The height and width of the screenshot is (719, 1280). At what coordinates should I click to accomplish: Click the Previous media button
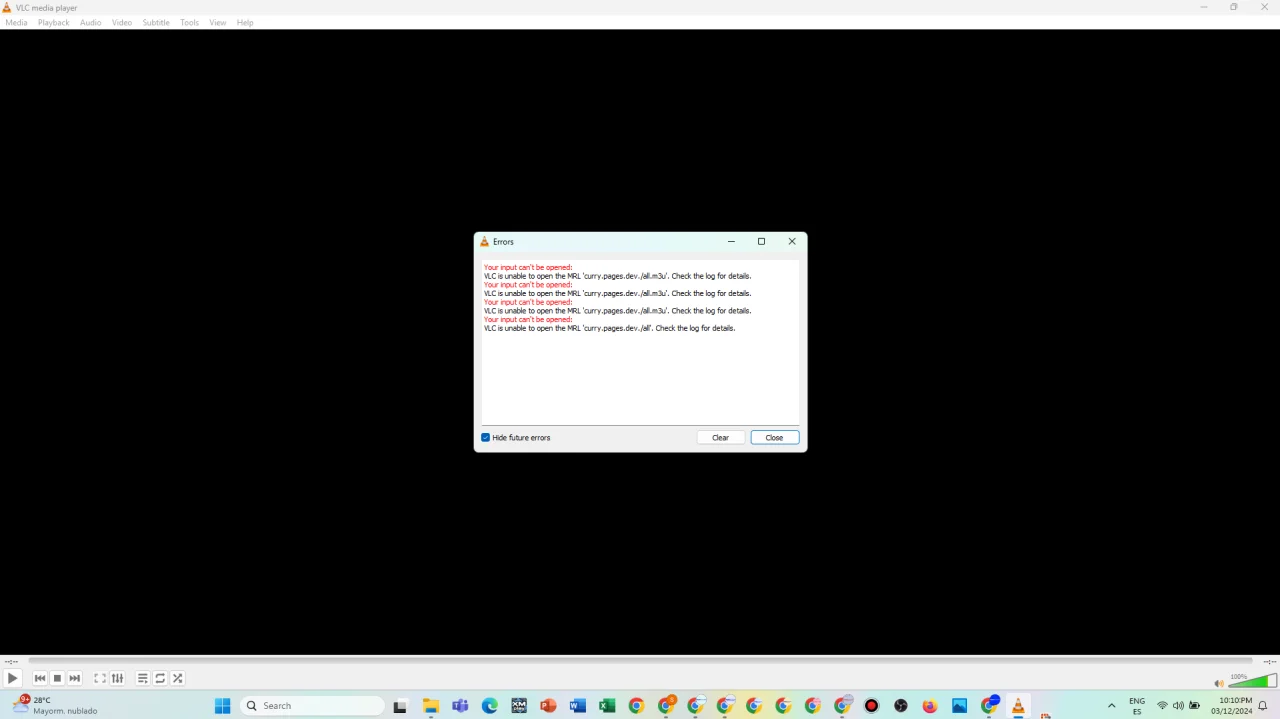pos(40,678)
